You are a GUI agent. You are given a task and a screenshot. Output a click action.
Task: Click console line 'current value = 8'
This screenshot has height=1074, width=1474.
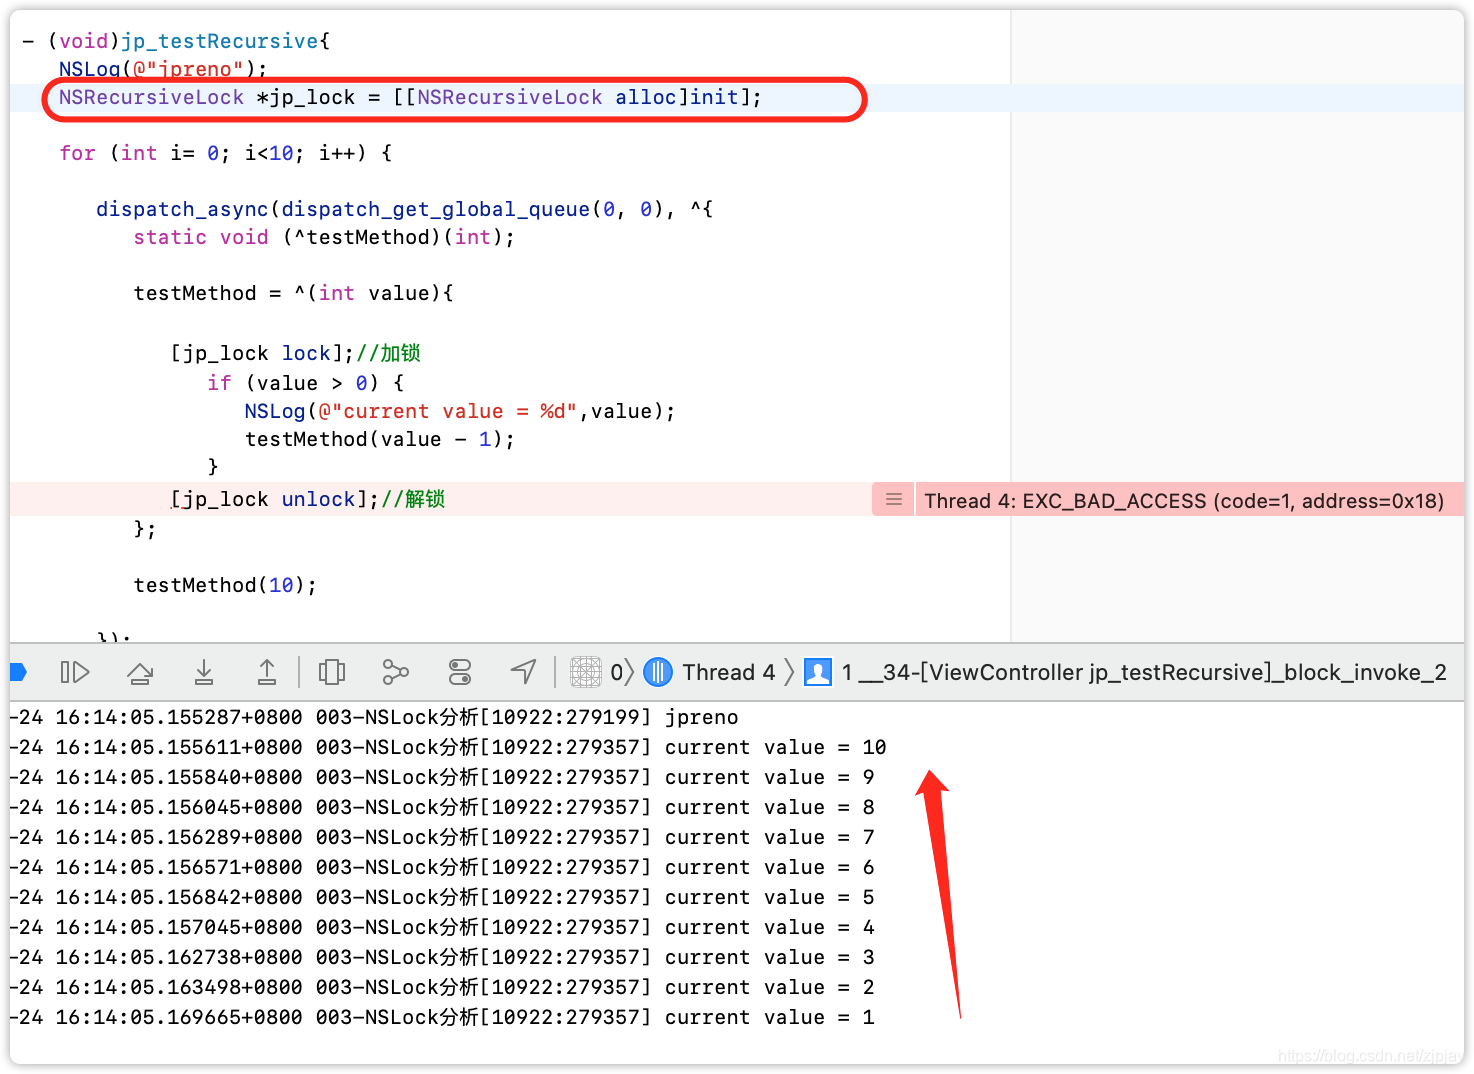point(442,807)
